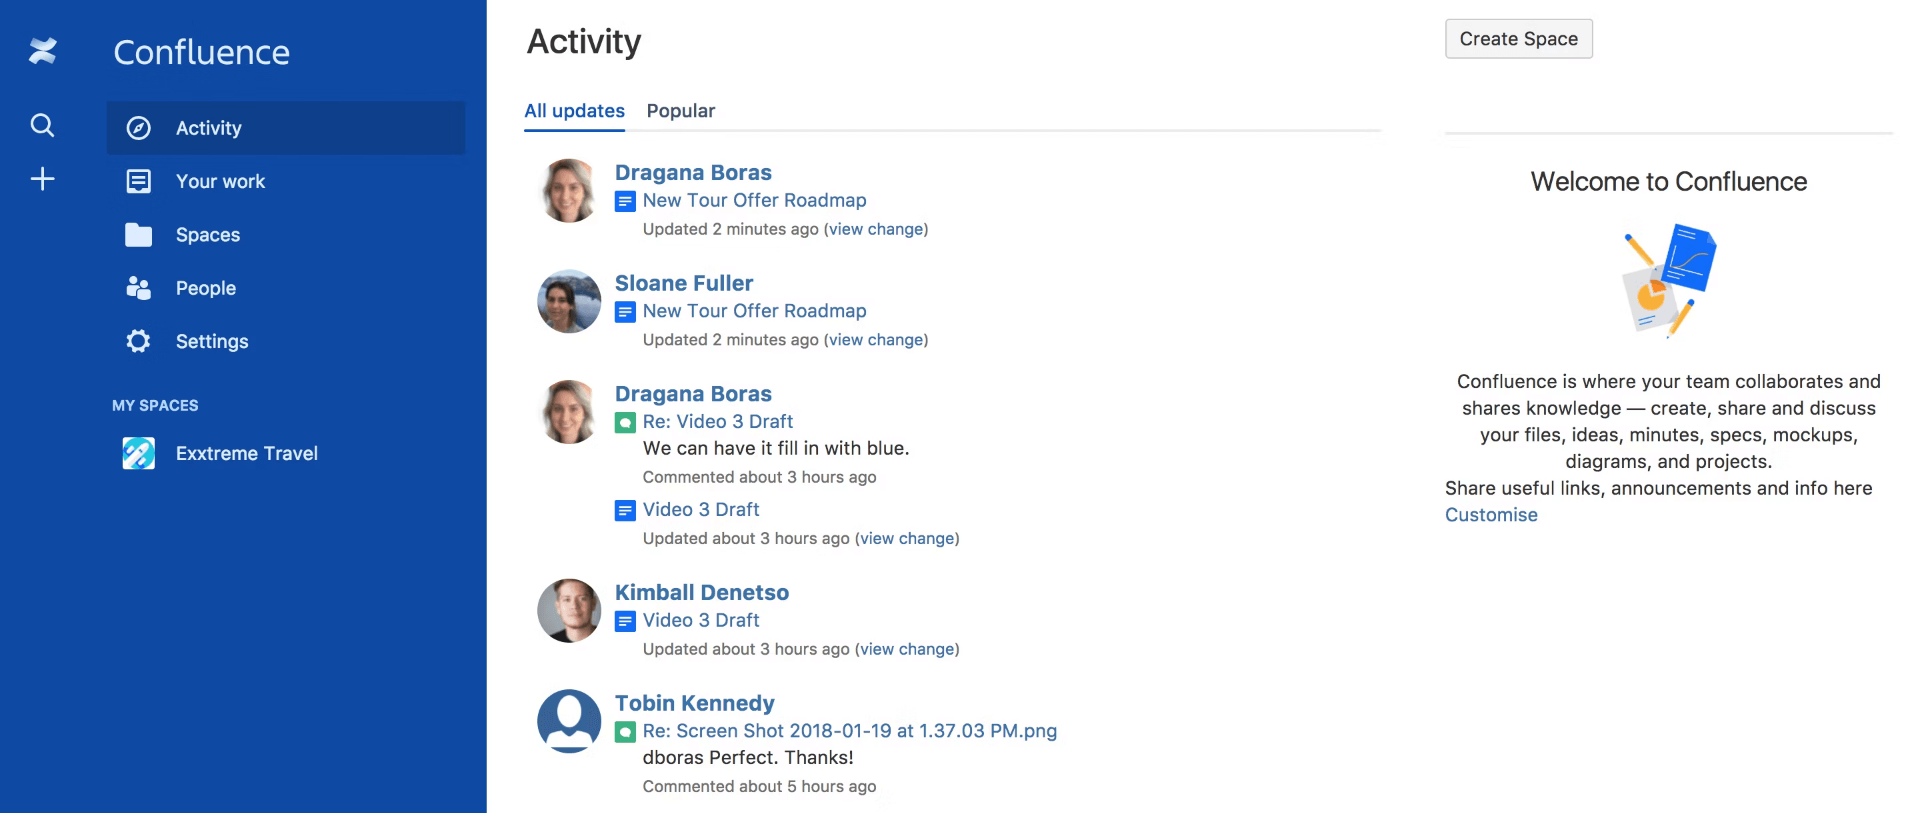
Task: Open Settings in the sidebar
Action: click(x=286, y=341)
